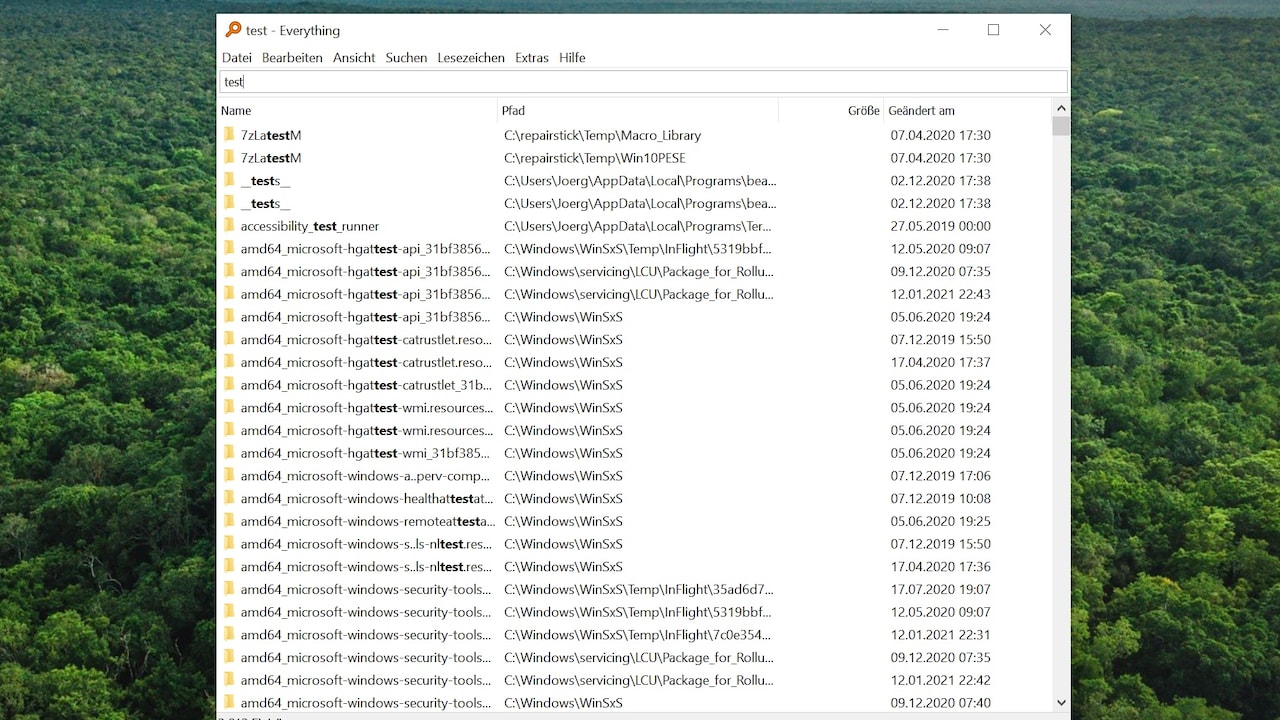Open the Extras menu
Screen dimensions: 1280x720
tap(532, 58)
